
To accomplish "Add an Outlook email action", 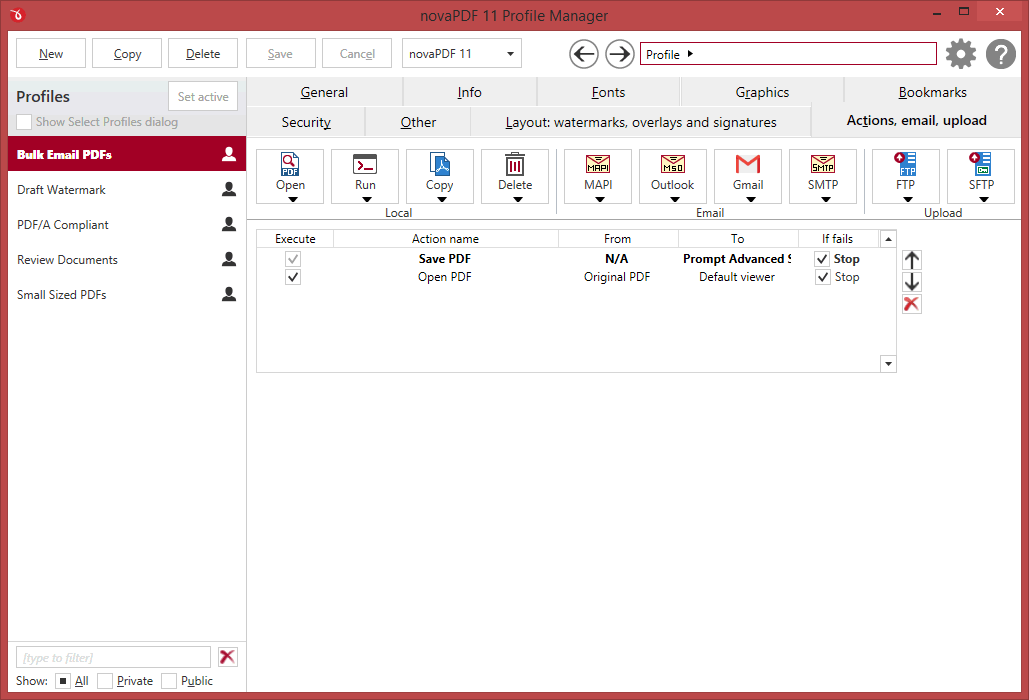I will pos(673,176).
